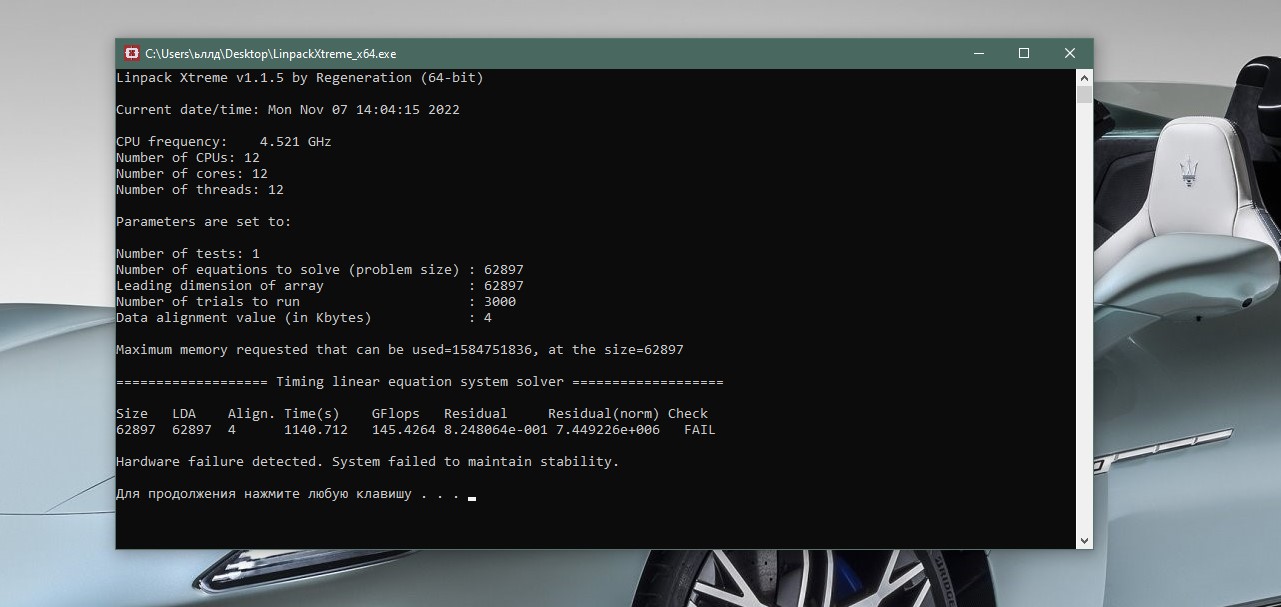Viewport: 1281px width, 607px height.
Task: Click the residual value 8.248064e-001
Action: click(x=496, y=430)
